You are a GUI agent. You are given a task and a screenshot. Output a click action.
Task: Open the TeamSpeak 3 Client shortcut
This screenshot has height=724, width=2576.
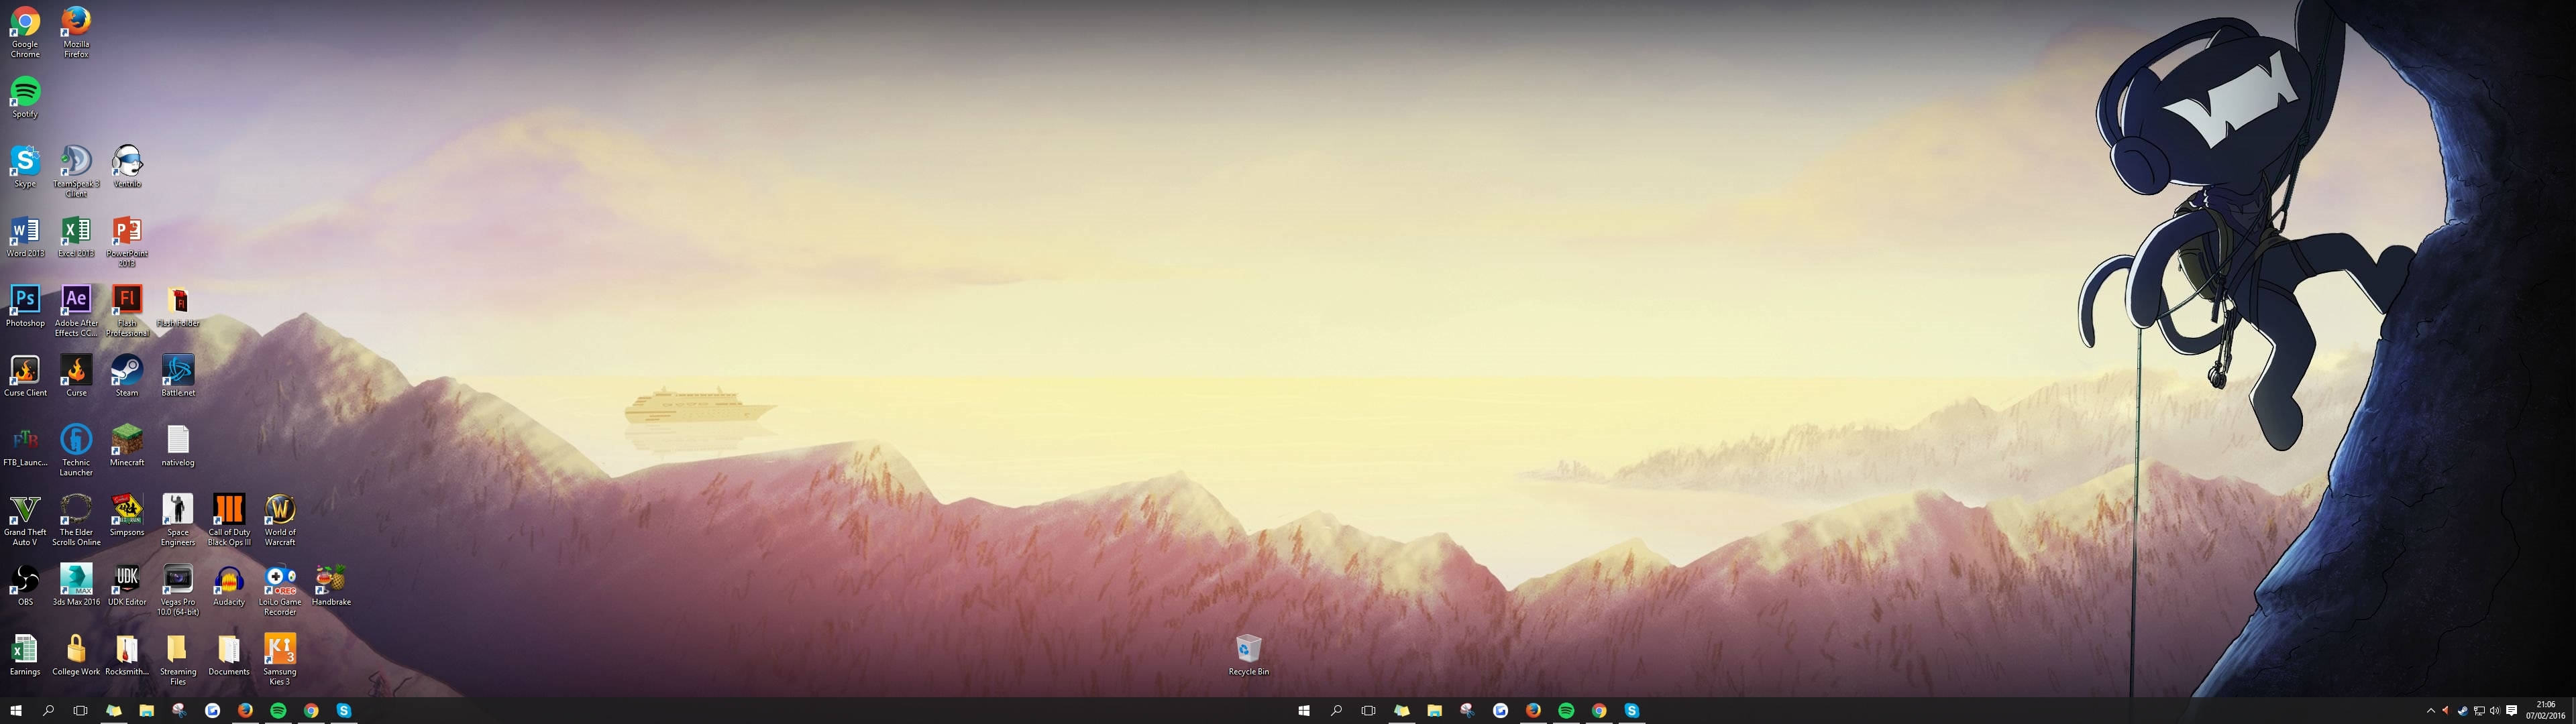point(76,161)
